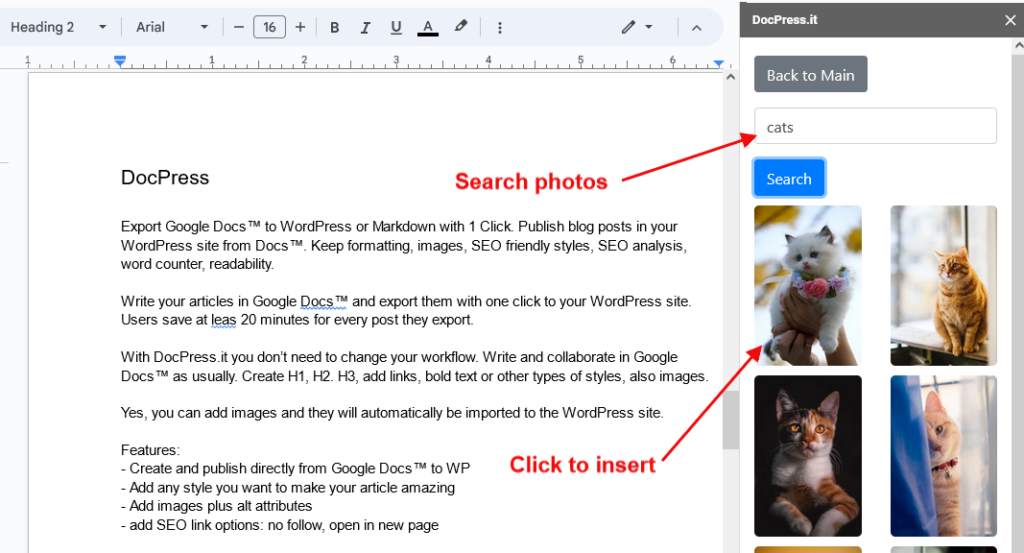1024x553 pixels.
Task: Toggle italic formatting
Action: tap(365, 27)
